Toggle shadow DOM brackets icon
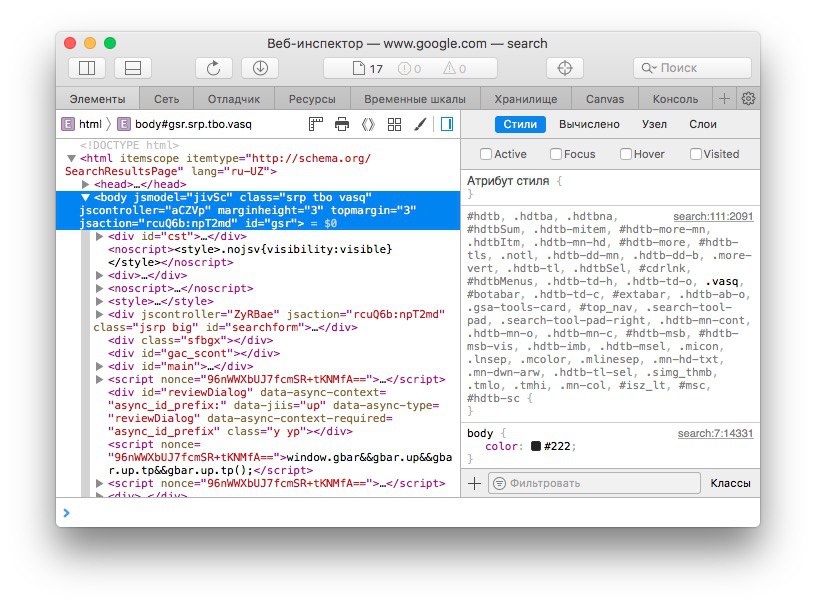The image size is (816, 607). pos(368,124)
